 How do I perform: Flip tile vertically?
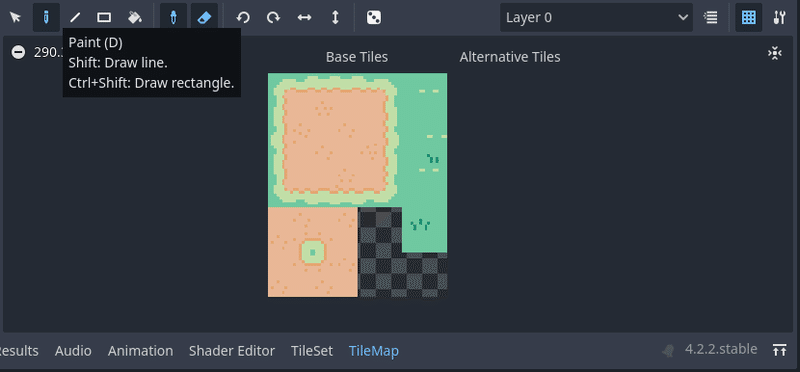click(335, 18)
